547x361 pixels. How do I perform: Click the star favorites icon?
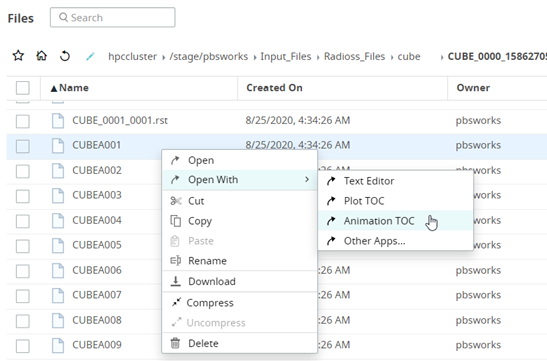[18, 56]
